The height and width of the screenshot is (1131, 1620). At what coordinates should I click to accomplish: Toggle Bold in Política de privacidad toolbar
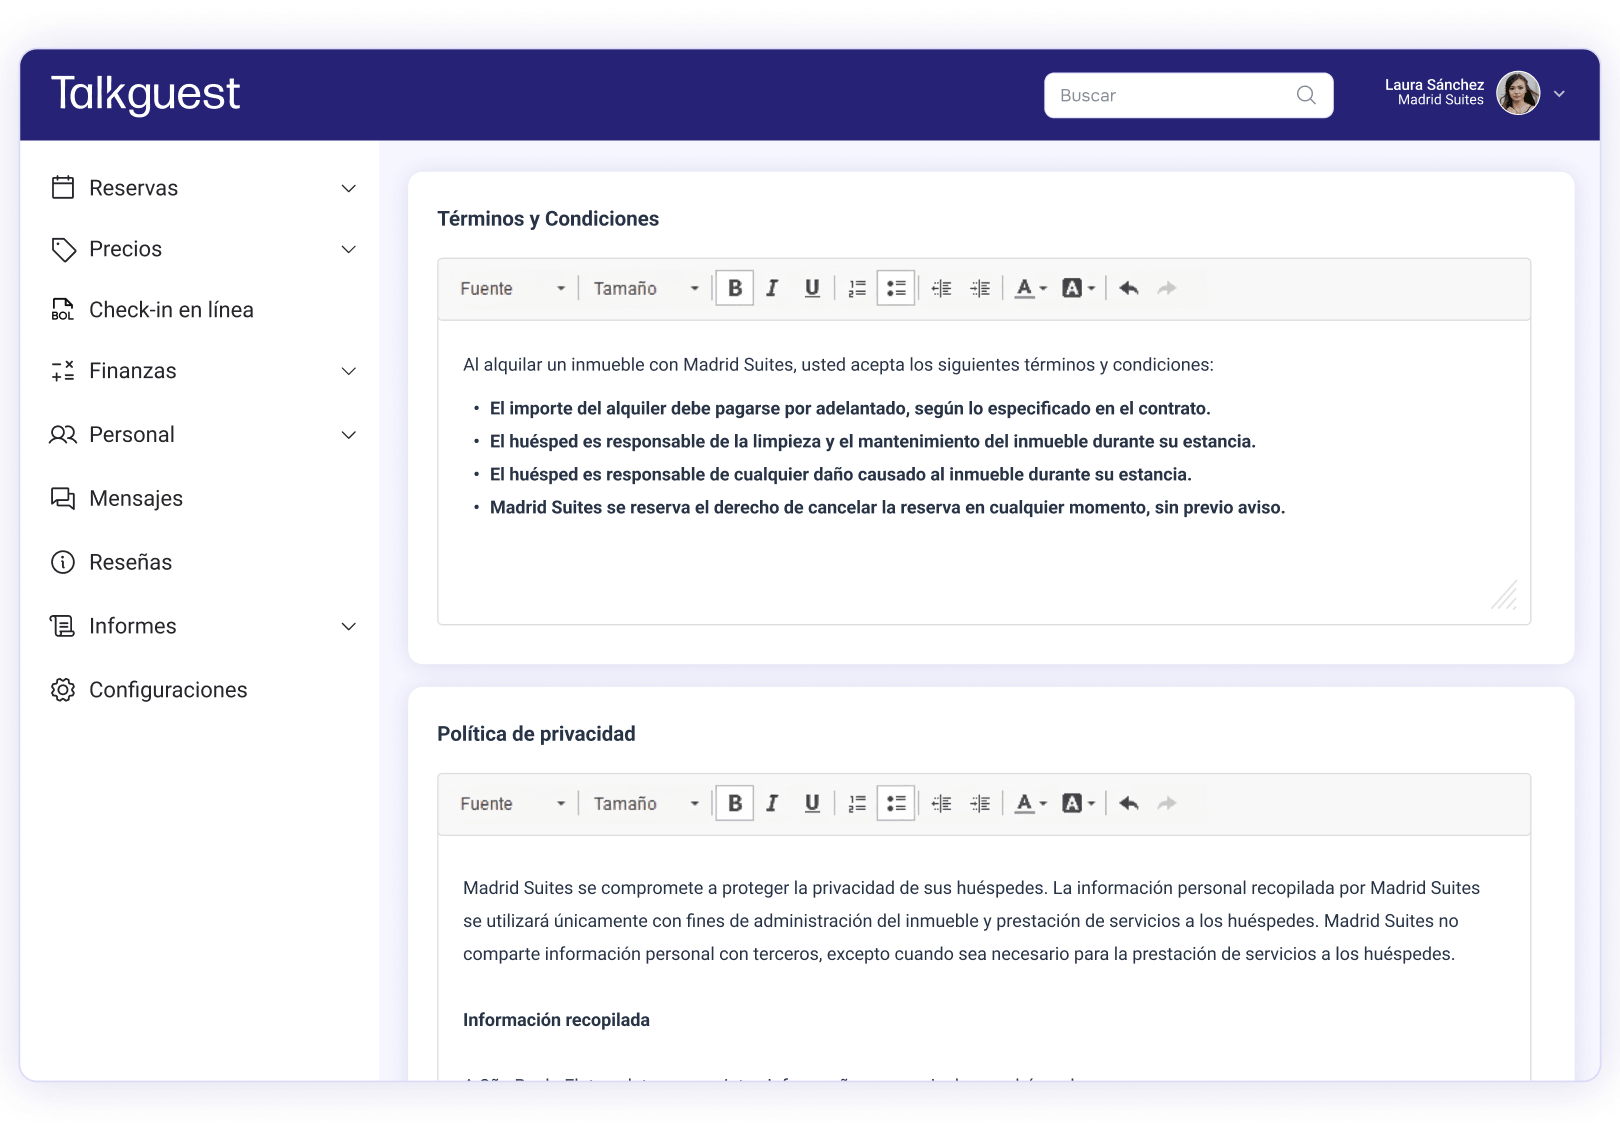(735, 803)
